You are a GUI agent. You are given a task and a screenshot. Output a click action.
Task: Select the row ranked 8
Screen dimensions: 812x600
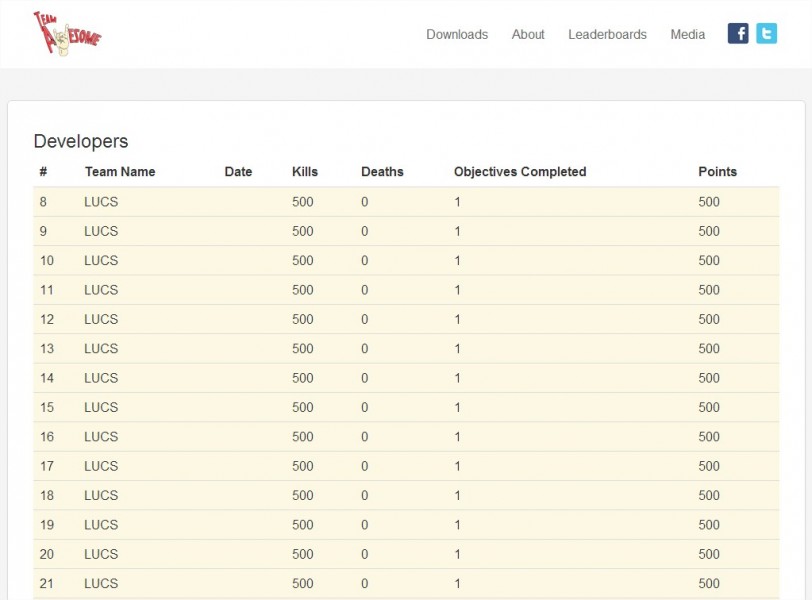point(406,202)
